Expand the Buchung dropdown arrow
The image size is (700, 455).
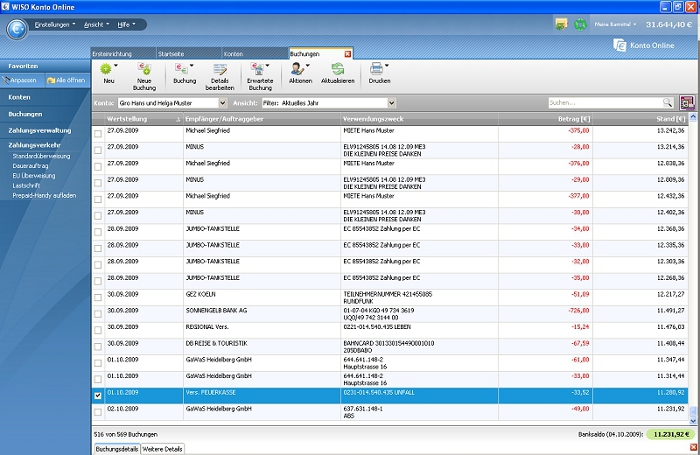pyautogui.click(x=192, y=66)
